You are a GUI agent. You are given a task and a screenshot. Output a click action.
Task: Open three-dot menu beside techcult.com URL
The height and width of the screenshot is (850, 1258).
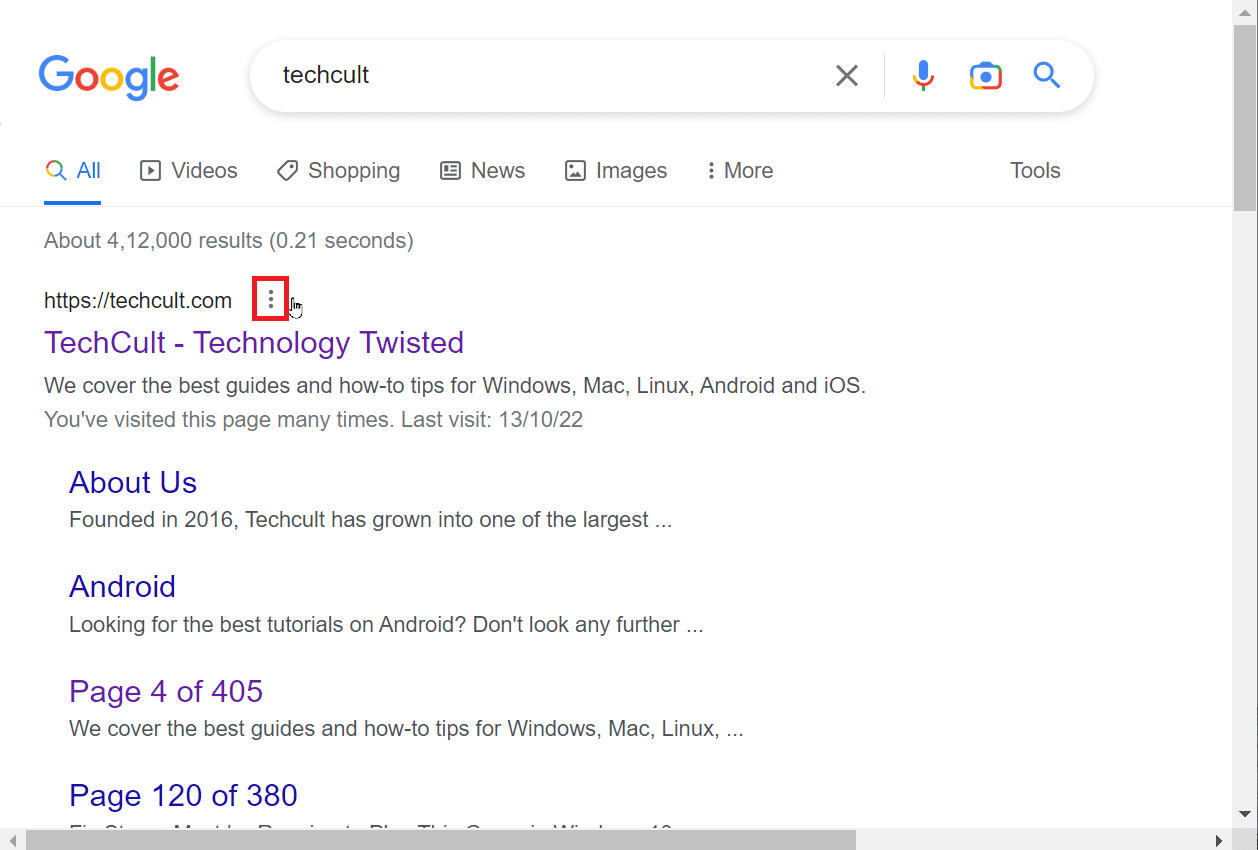click(271, 299)
